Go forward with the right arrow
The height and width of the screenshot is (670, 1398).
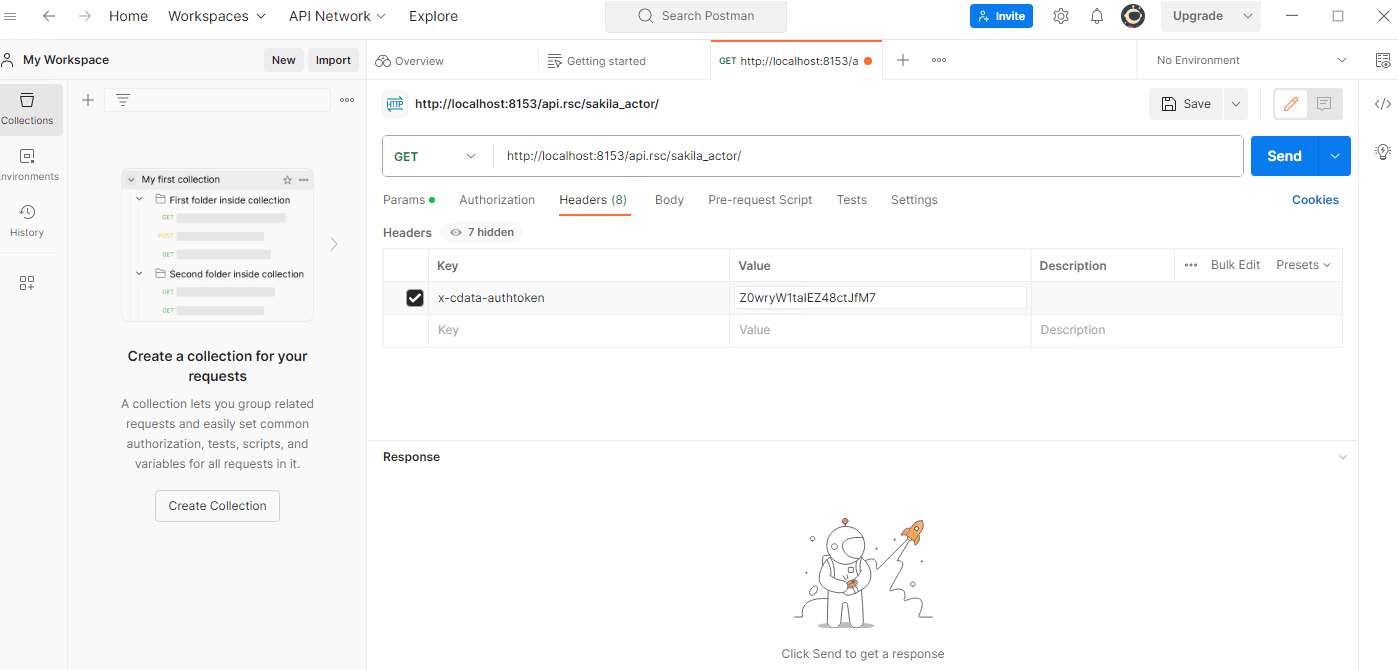85,16
